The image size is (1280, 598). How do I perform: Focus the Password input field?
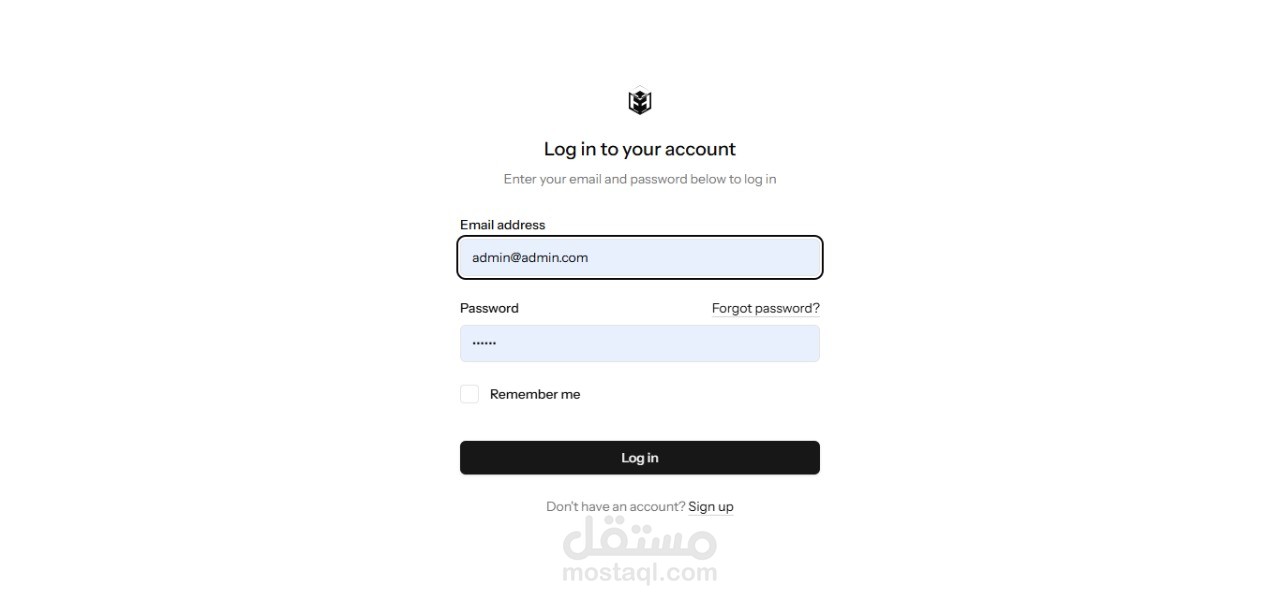(640, 343)
